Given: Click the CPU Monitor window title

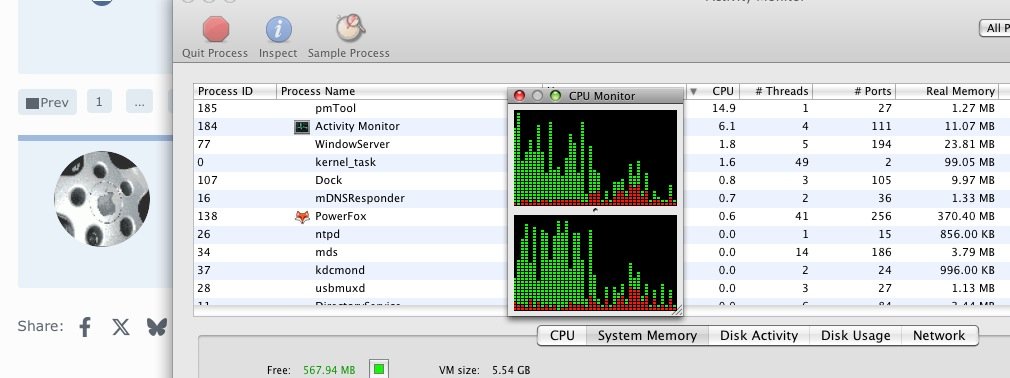Looking at the screenshot, I should coord(602,96).
